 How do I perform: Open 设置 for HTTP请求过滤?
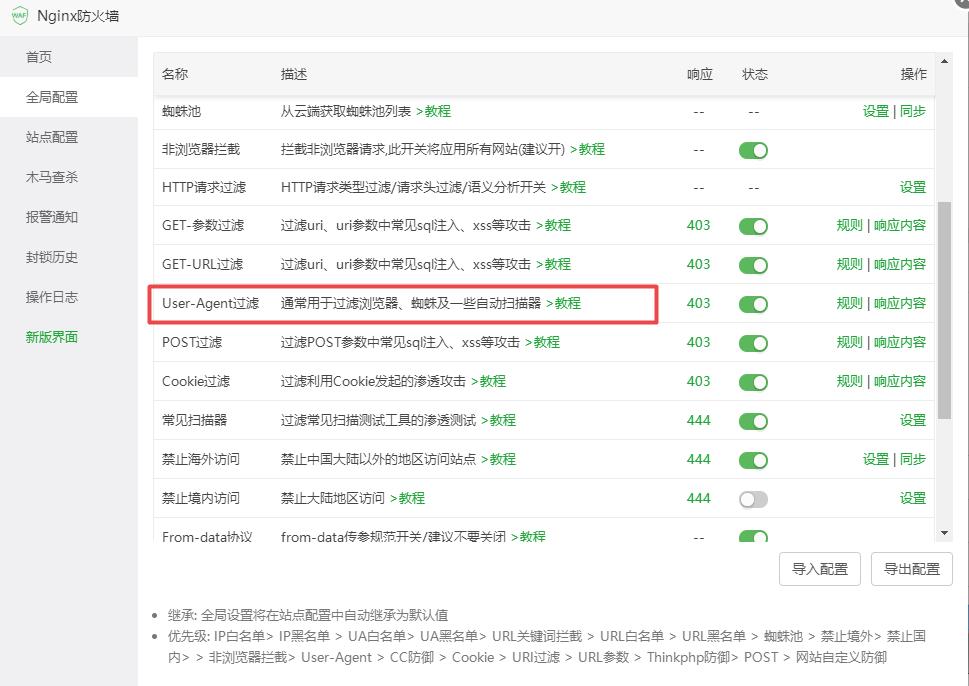pyautogui.click(x=913, y=187)
